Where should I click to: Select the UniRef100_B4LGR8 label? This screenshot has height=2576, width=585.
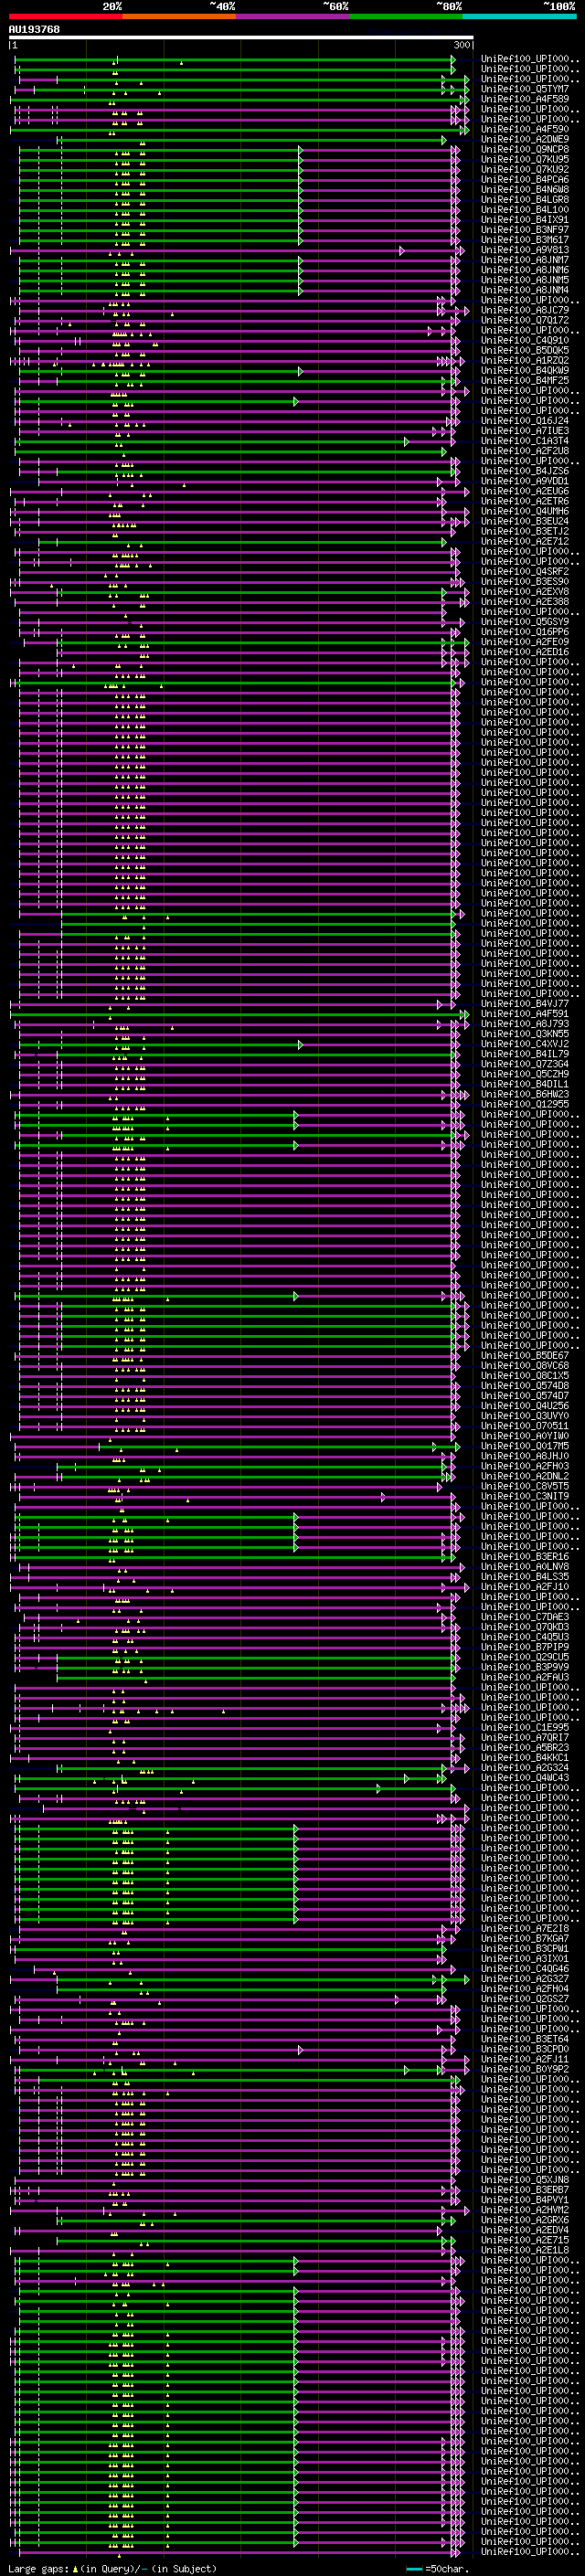coord(525,199)
